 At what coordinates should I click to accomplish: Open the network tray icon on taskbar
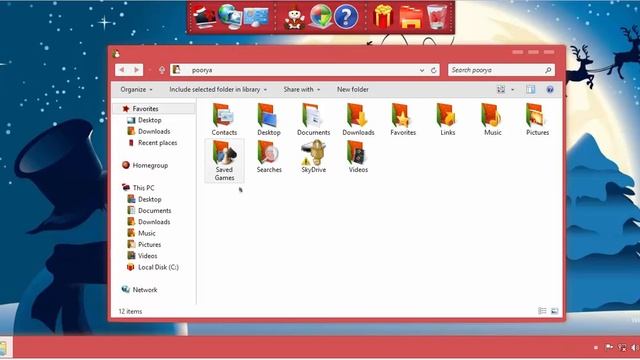pyautogui.click(x=622, y=347)
